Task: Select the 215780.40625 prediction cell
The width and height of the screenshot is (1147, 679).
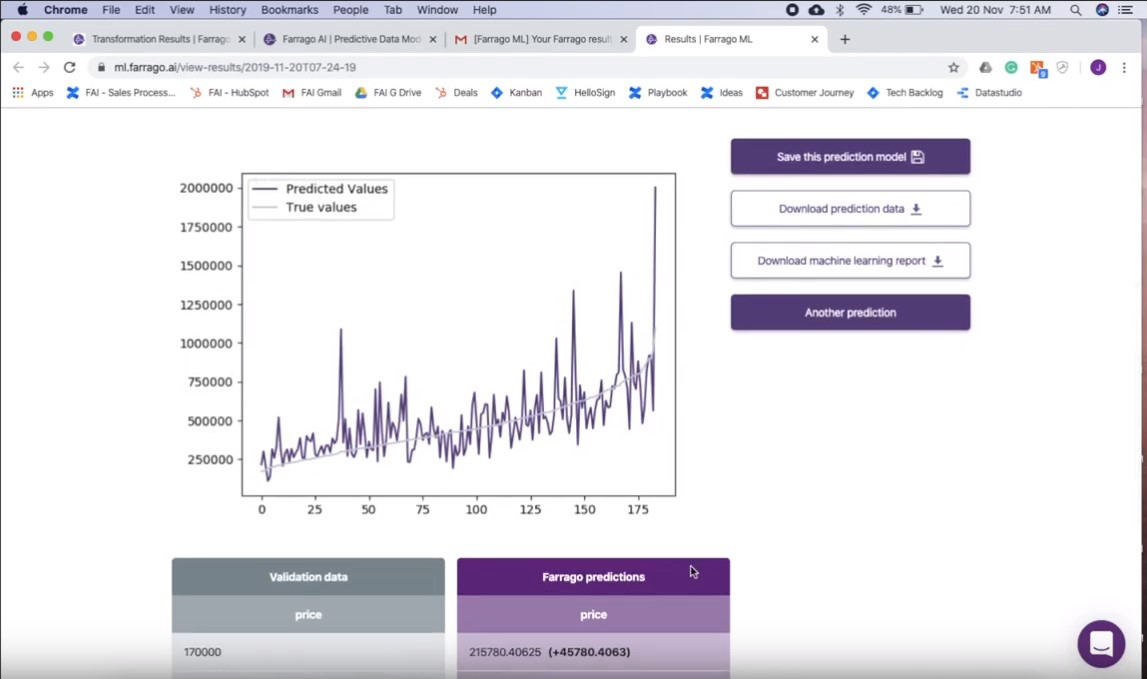Action: (593, 652)
